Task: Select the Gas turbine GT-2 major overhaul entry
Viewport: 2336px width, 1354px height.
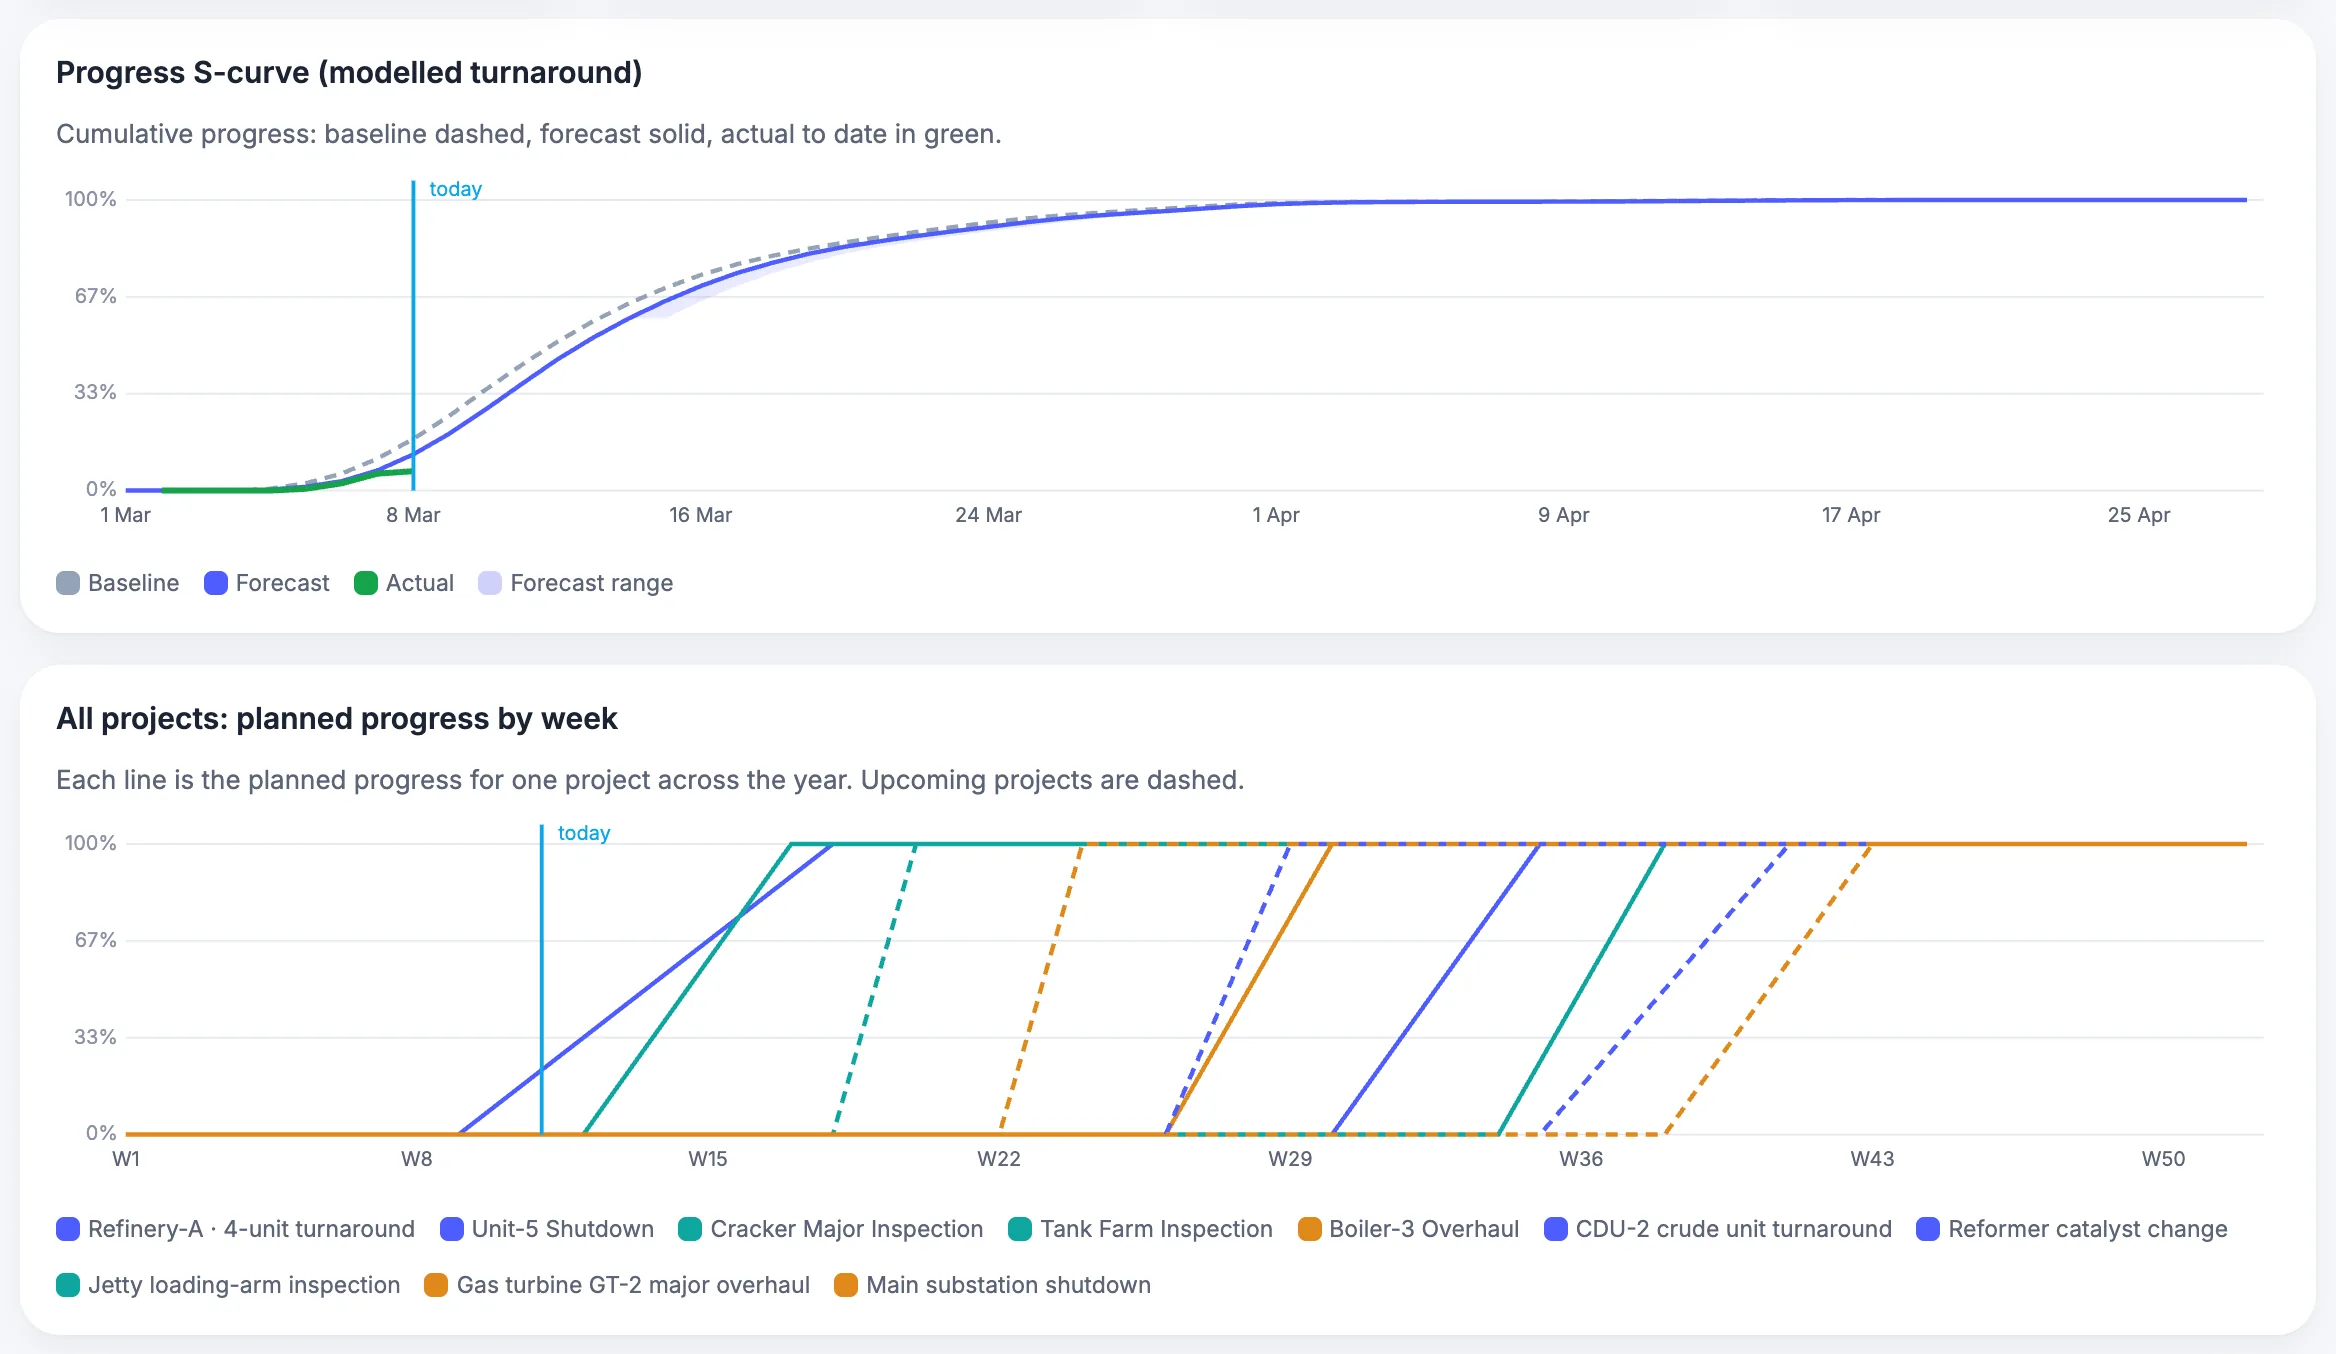Action: [617, 1285]
